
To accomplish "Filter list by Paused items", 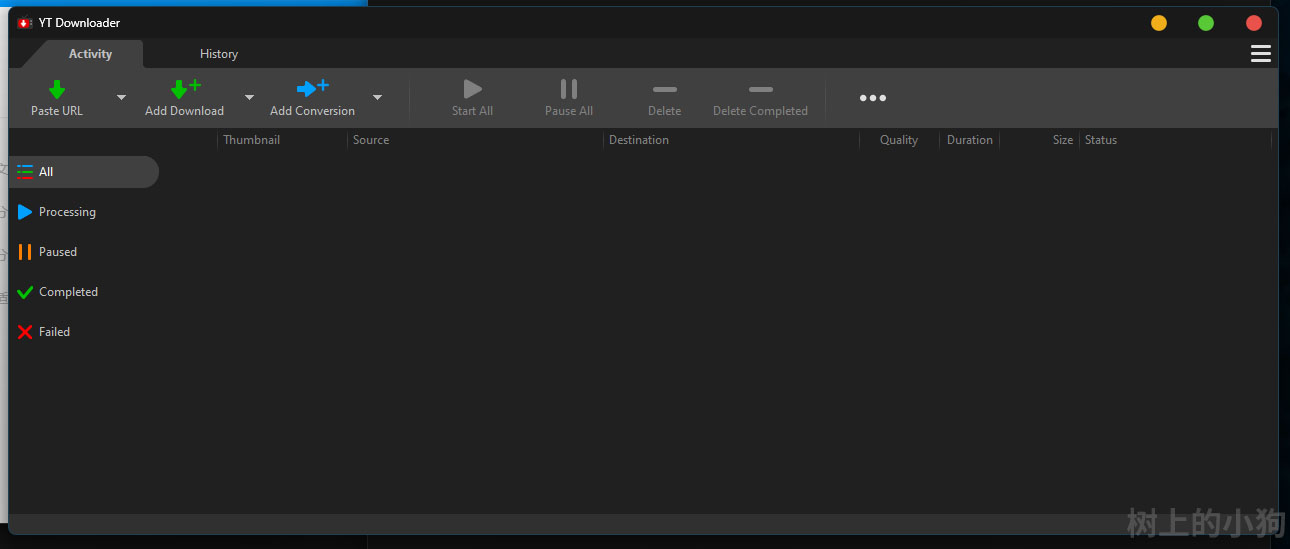I will [x=57, y=252].
